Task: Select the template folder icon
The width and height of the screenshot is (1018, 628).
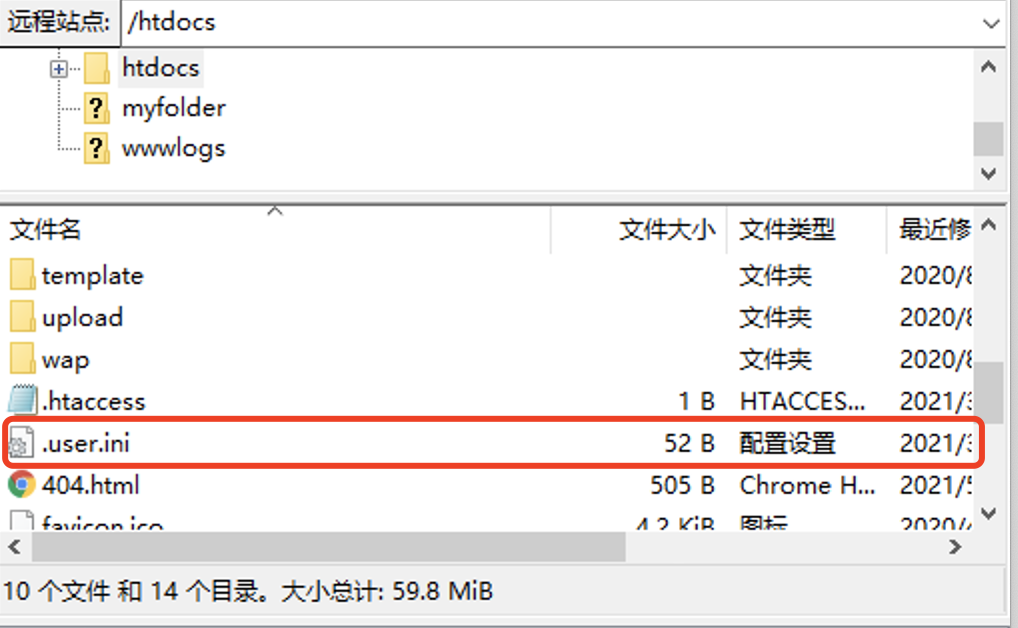Action: tap(22, 275)
